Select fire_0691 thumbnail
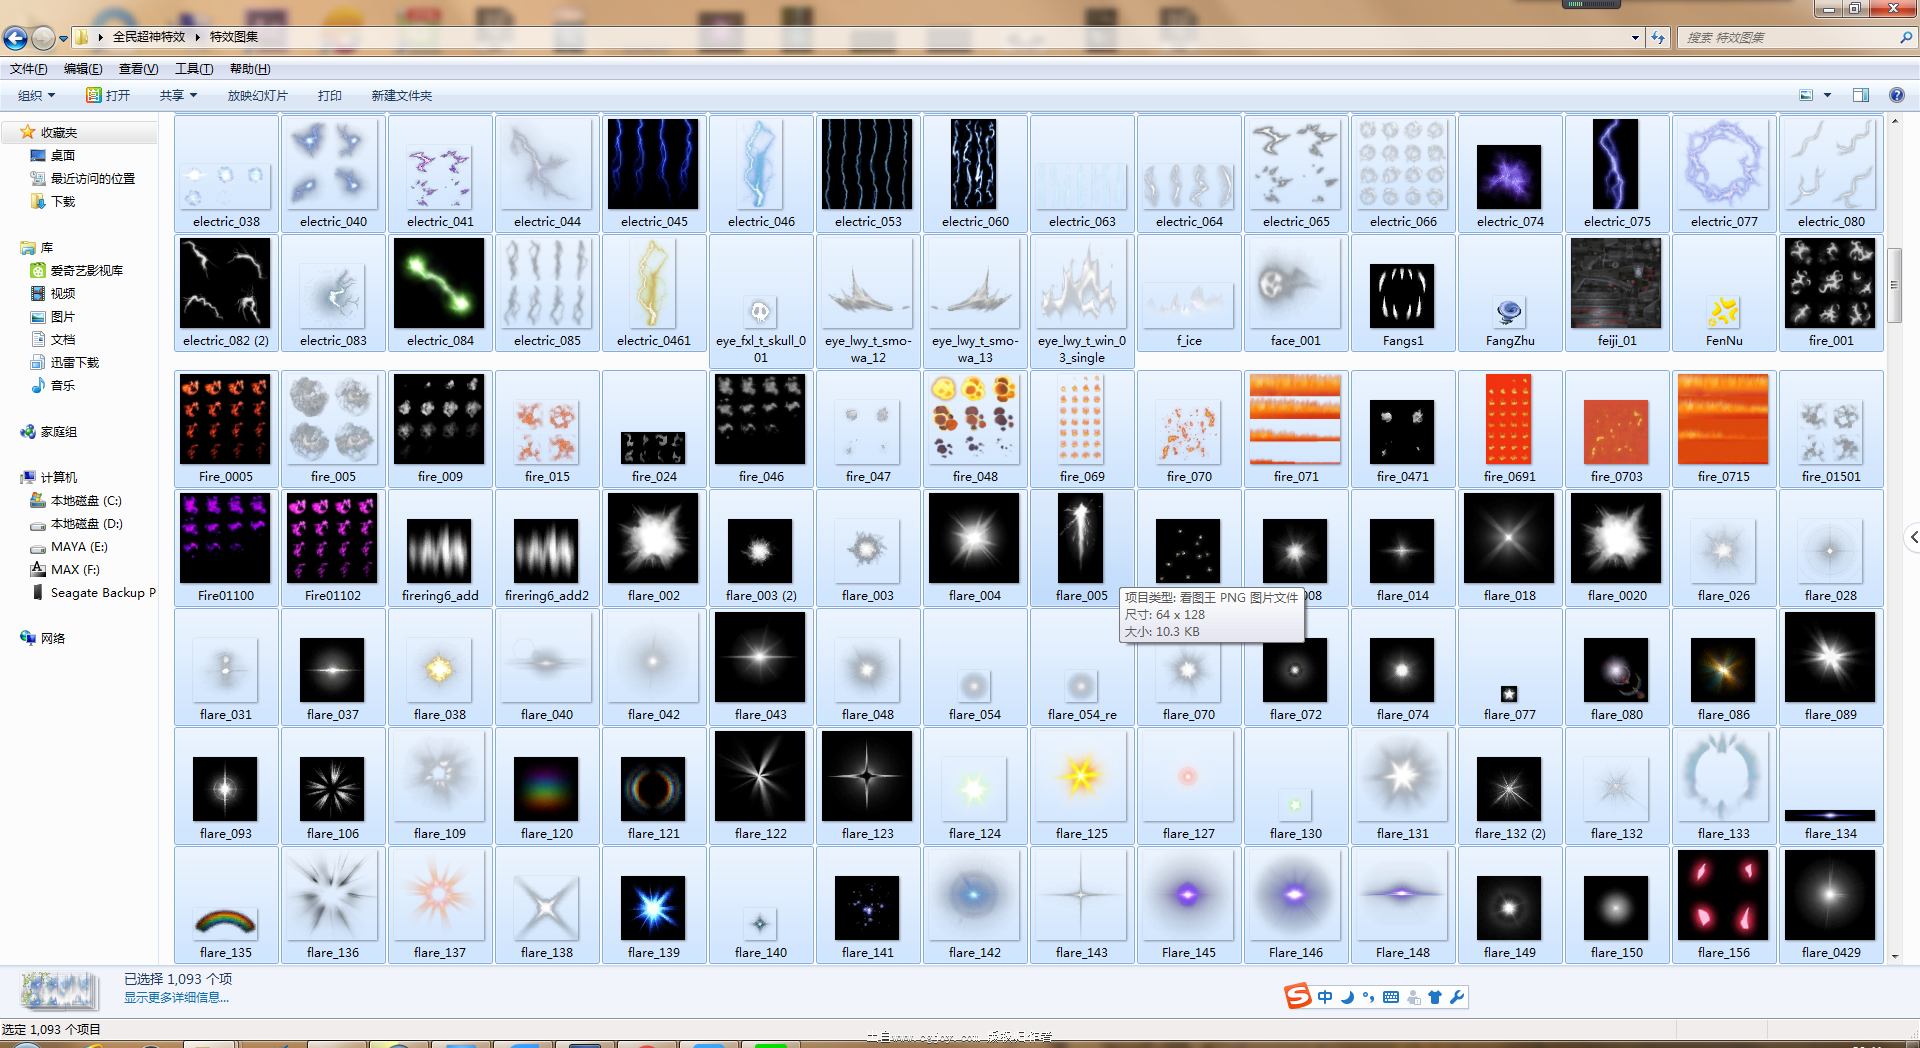The image size is (1920, 1048). click(x=1510, y=429)
